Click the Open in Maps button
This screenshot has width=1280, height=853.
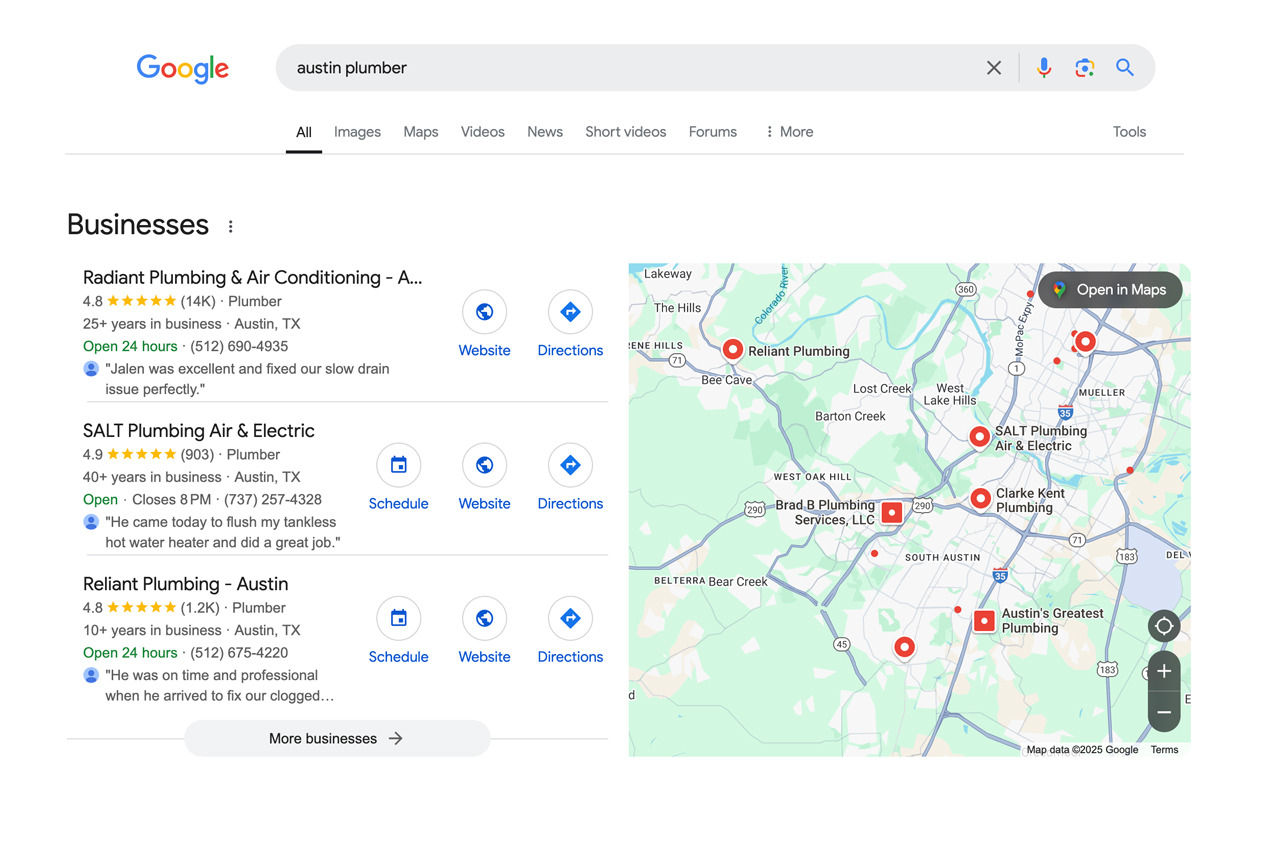[1110, 290]
